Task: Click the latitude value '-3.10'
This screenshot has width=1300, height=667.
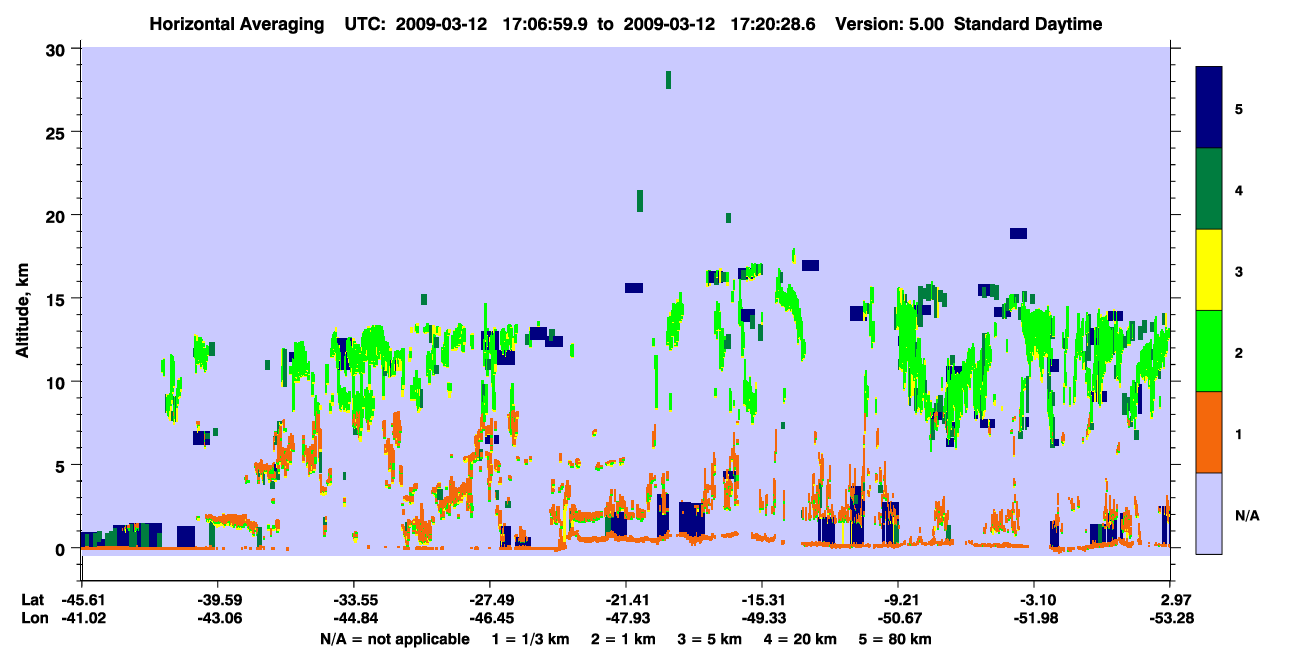Action: pos(1035,600)
